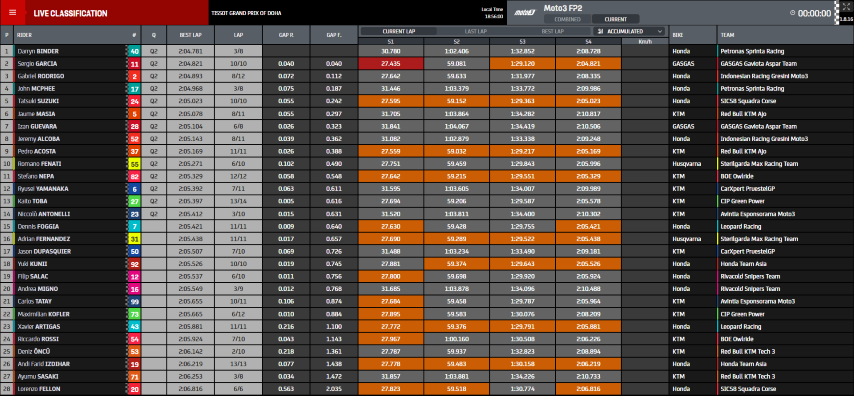Screen dimensions: 854x396
Task: Open the ACCUMULATED sector mode dropdown
Action: pos(630,32)
